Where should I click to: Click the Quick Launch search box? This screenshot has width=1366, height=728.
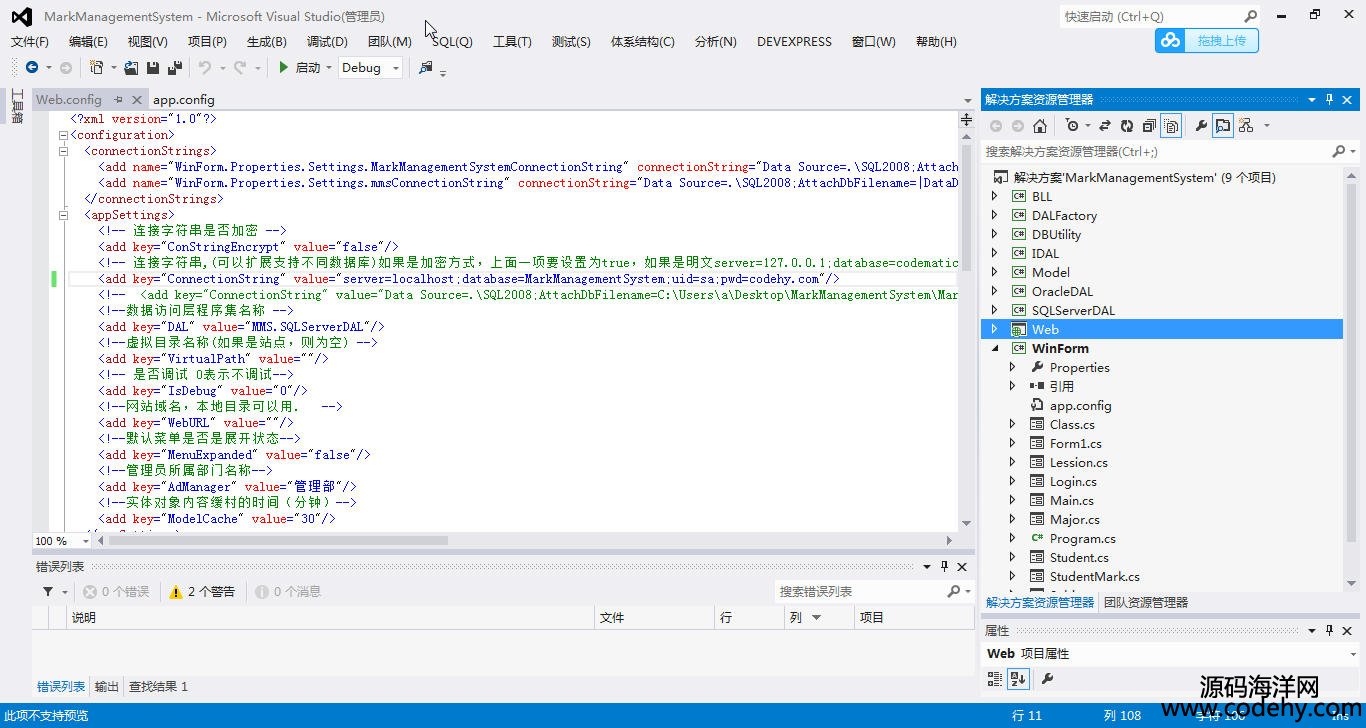(1150, 17)
